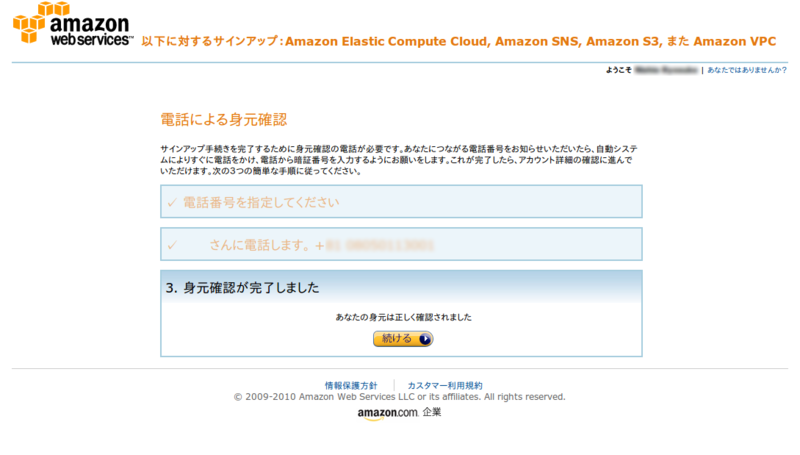Open the 情報保護方針 privacy link

pyautogui.click(x=350, y=385)
